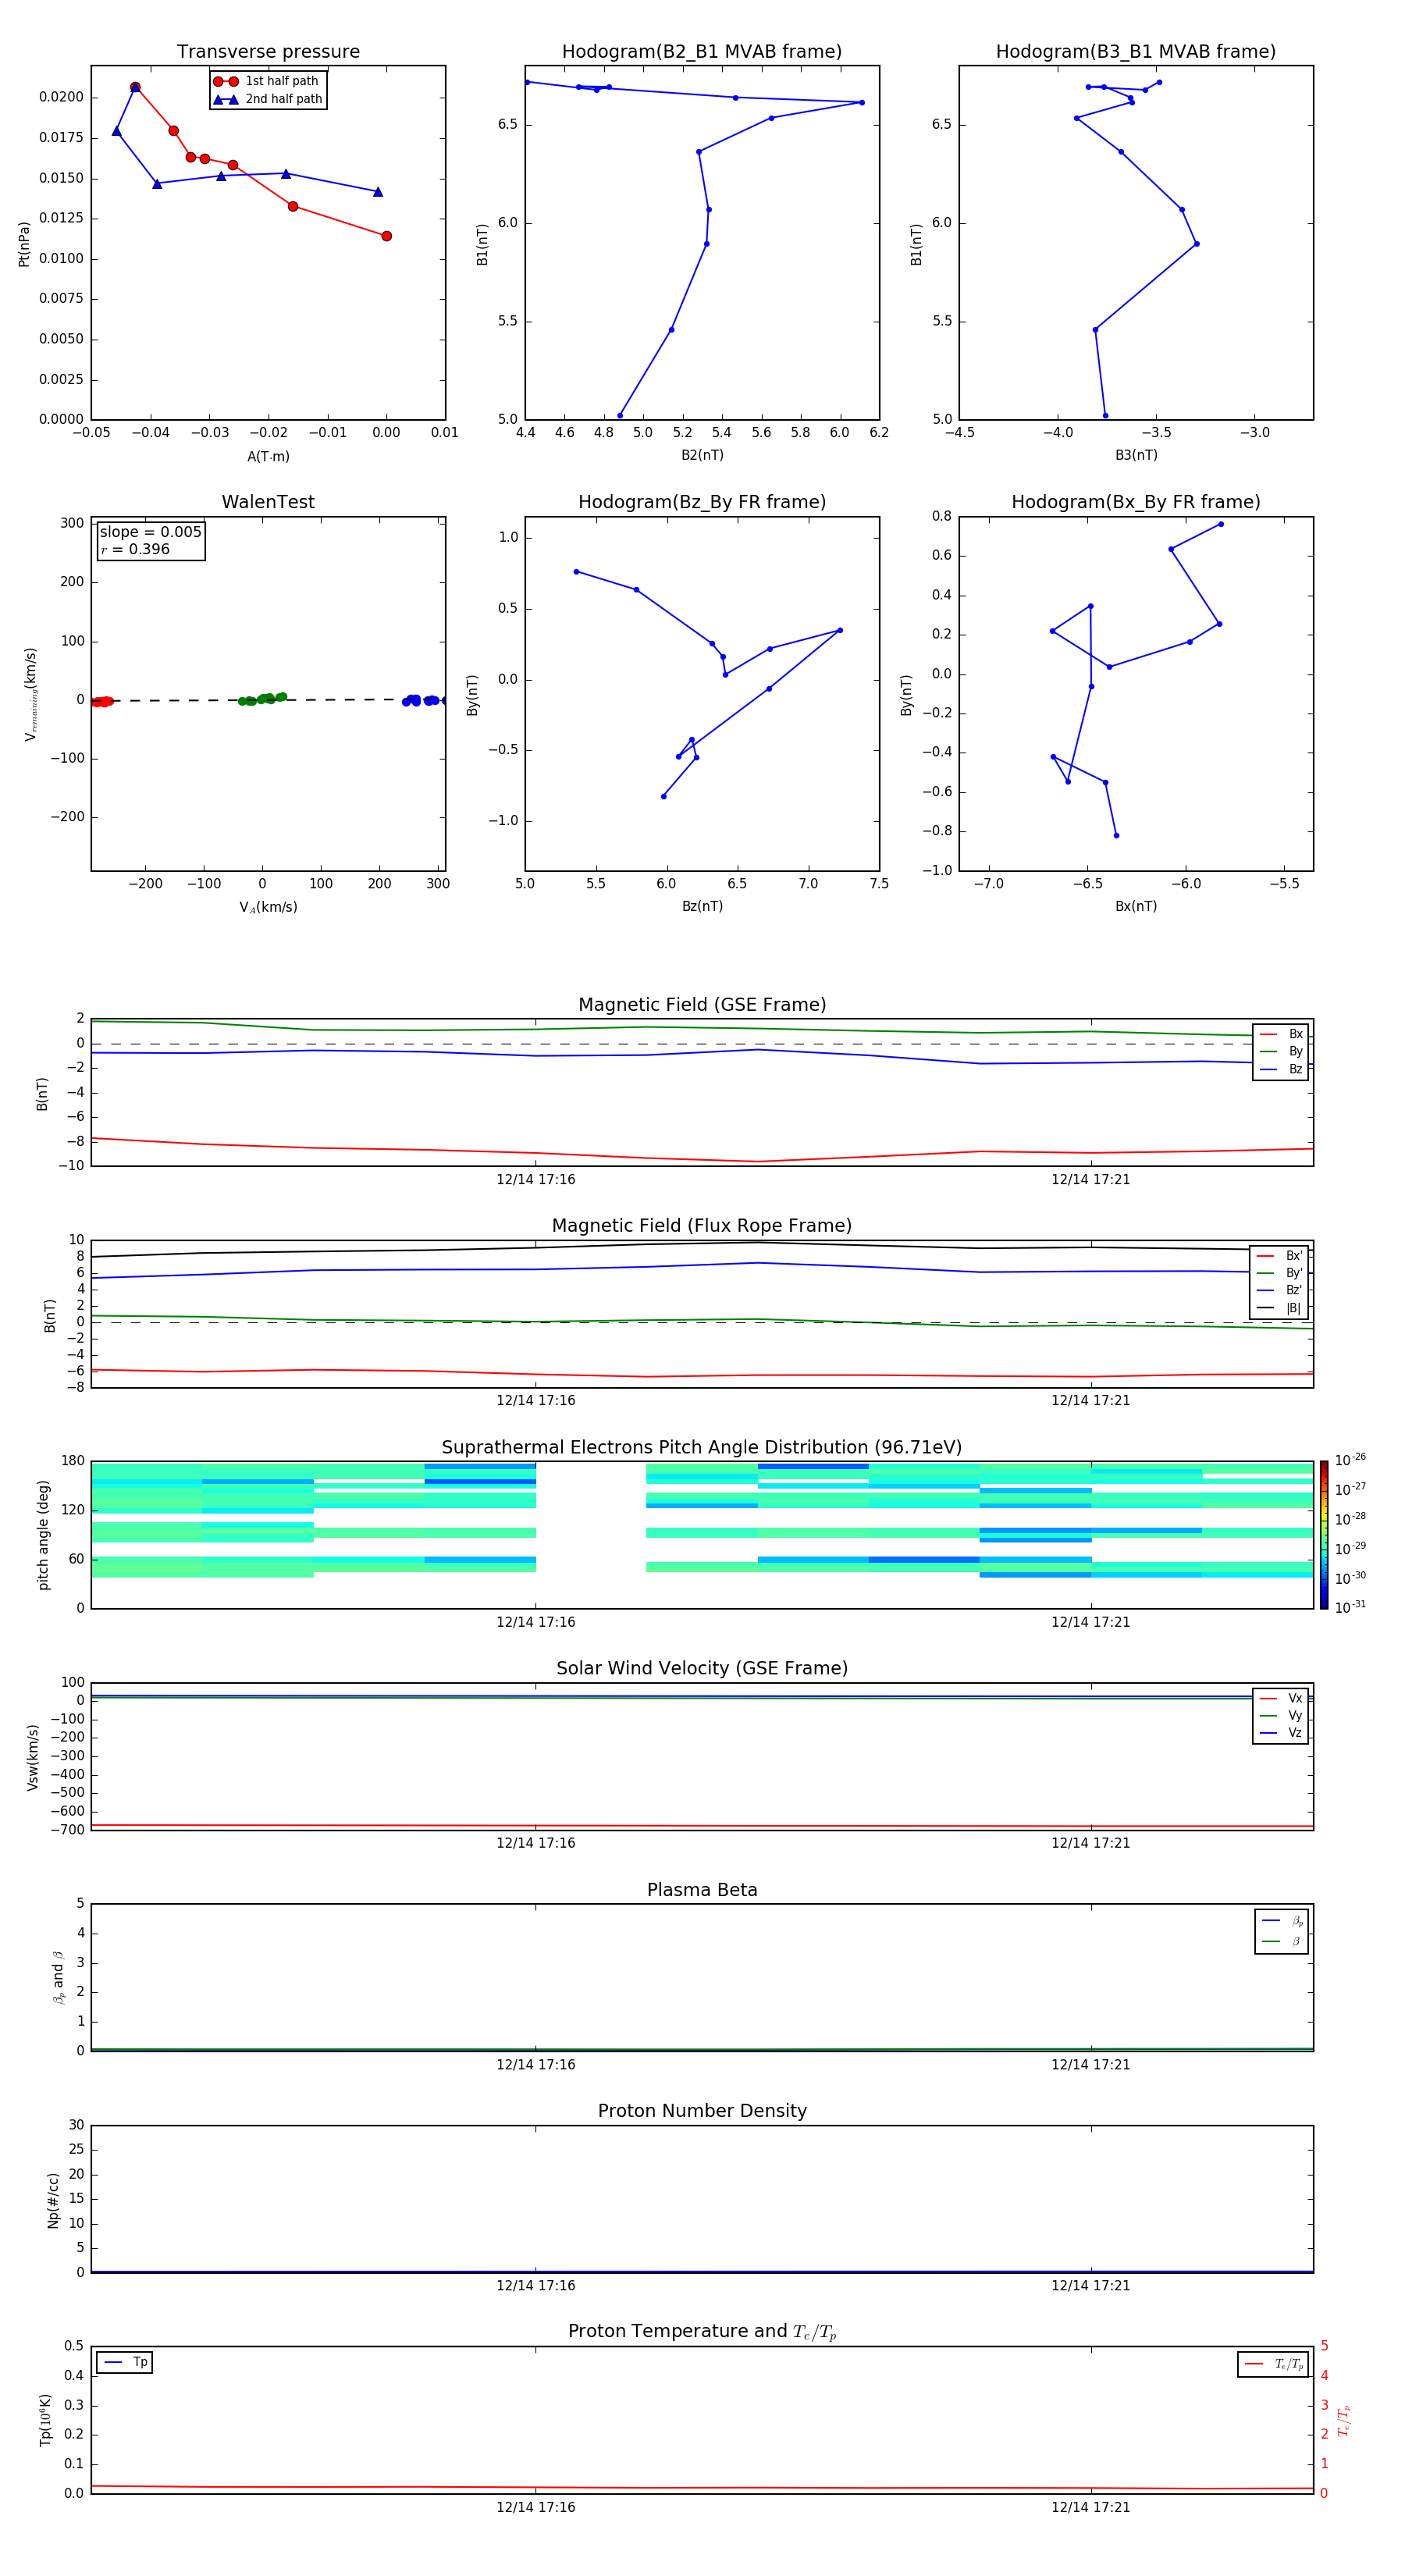This screenshot has height=2576, width=1405.
Task: Click the 'Tp' legend entry in temperature panel
Action: pyautogui.click(x=125, y=2362)
